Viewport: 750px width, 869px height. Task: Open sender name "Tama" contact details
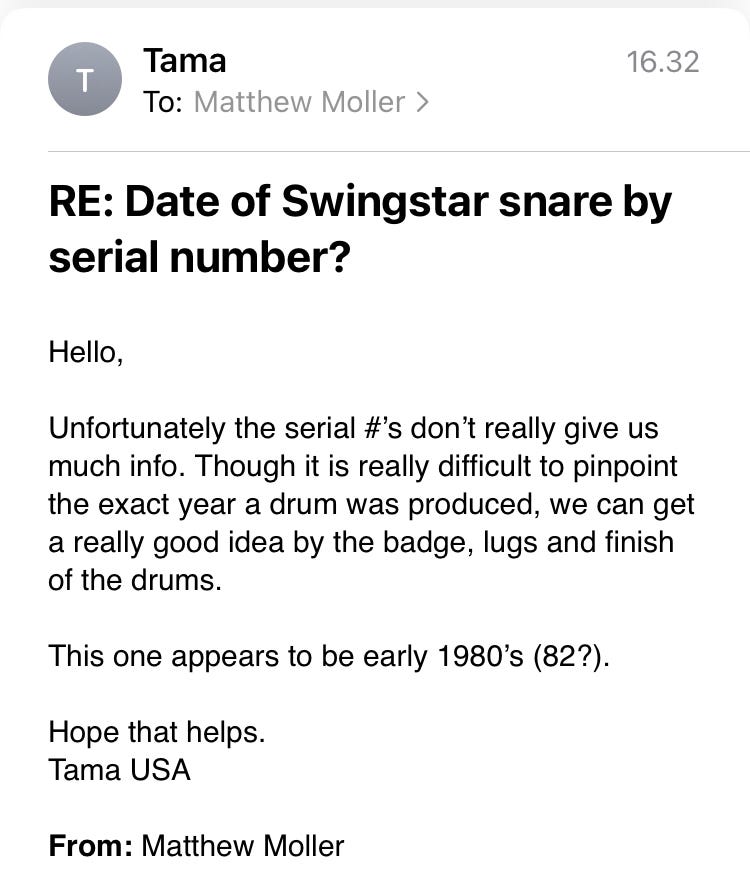point(185,60)
